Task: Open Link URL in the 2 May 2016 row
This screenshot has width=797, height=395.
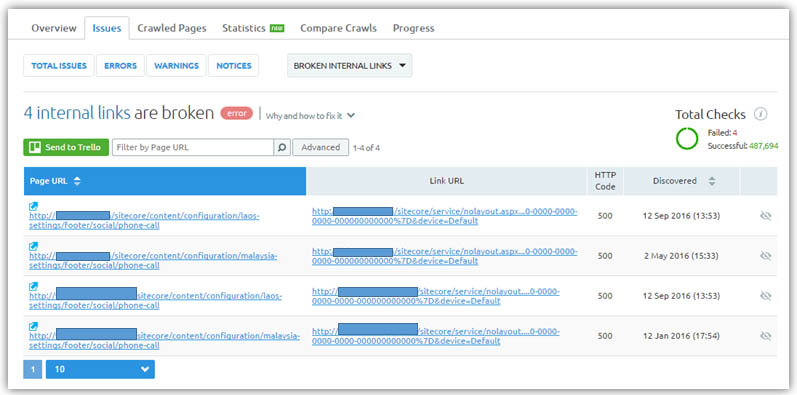Action: click(x=445, y=256)
